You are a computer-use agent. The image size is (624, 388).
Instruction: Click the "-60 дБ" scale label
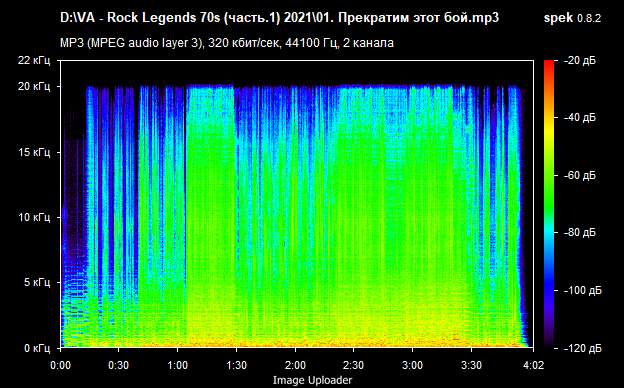click(579, 175)
